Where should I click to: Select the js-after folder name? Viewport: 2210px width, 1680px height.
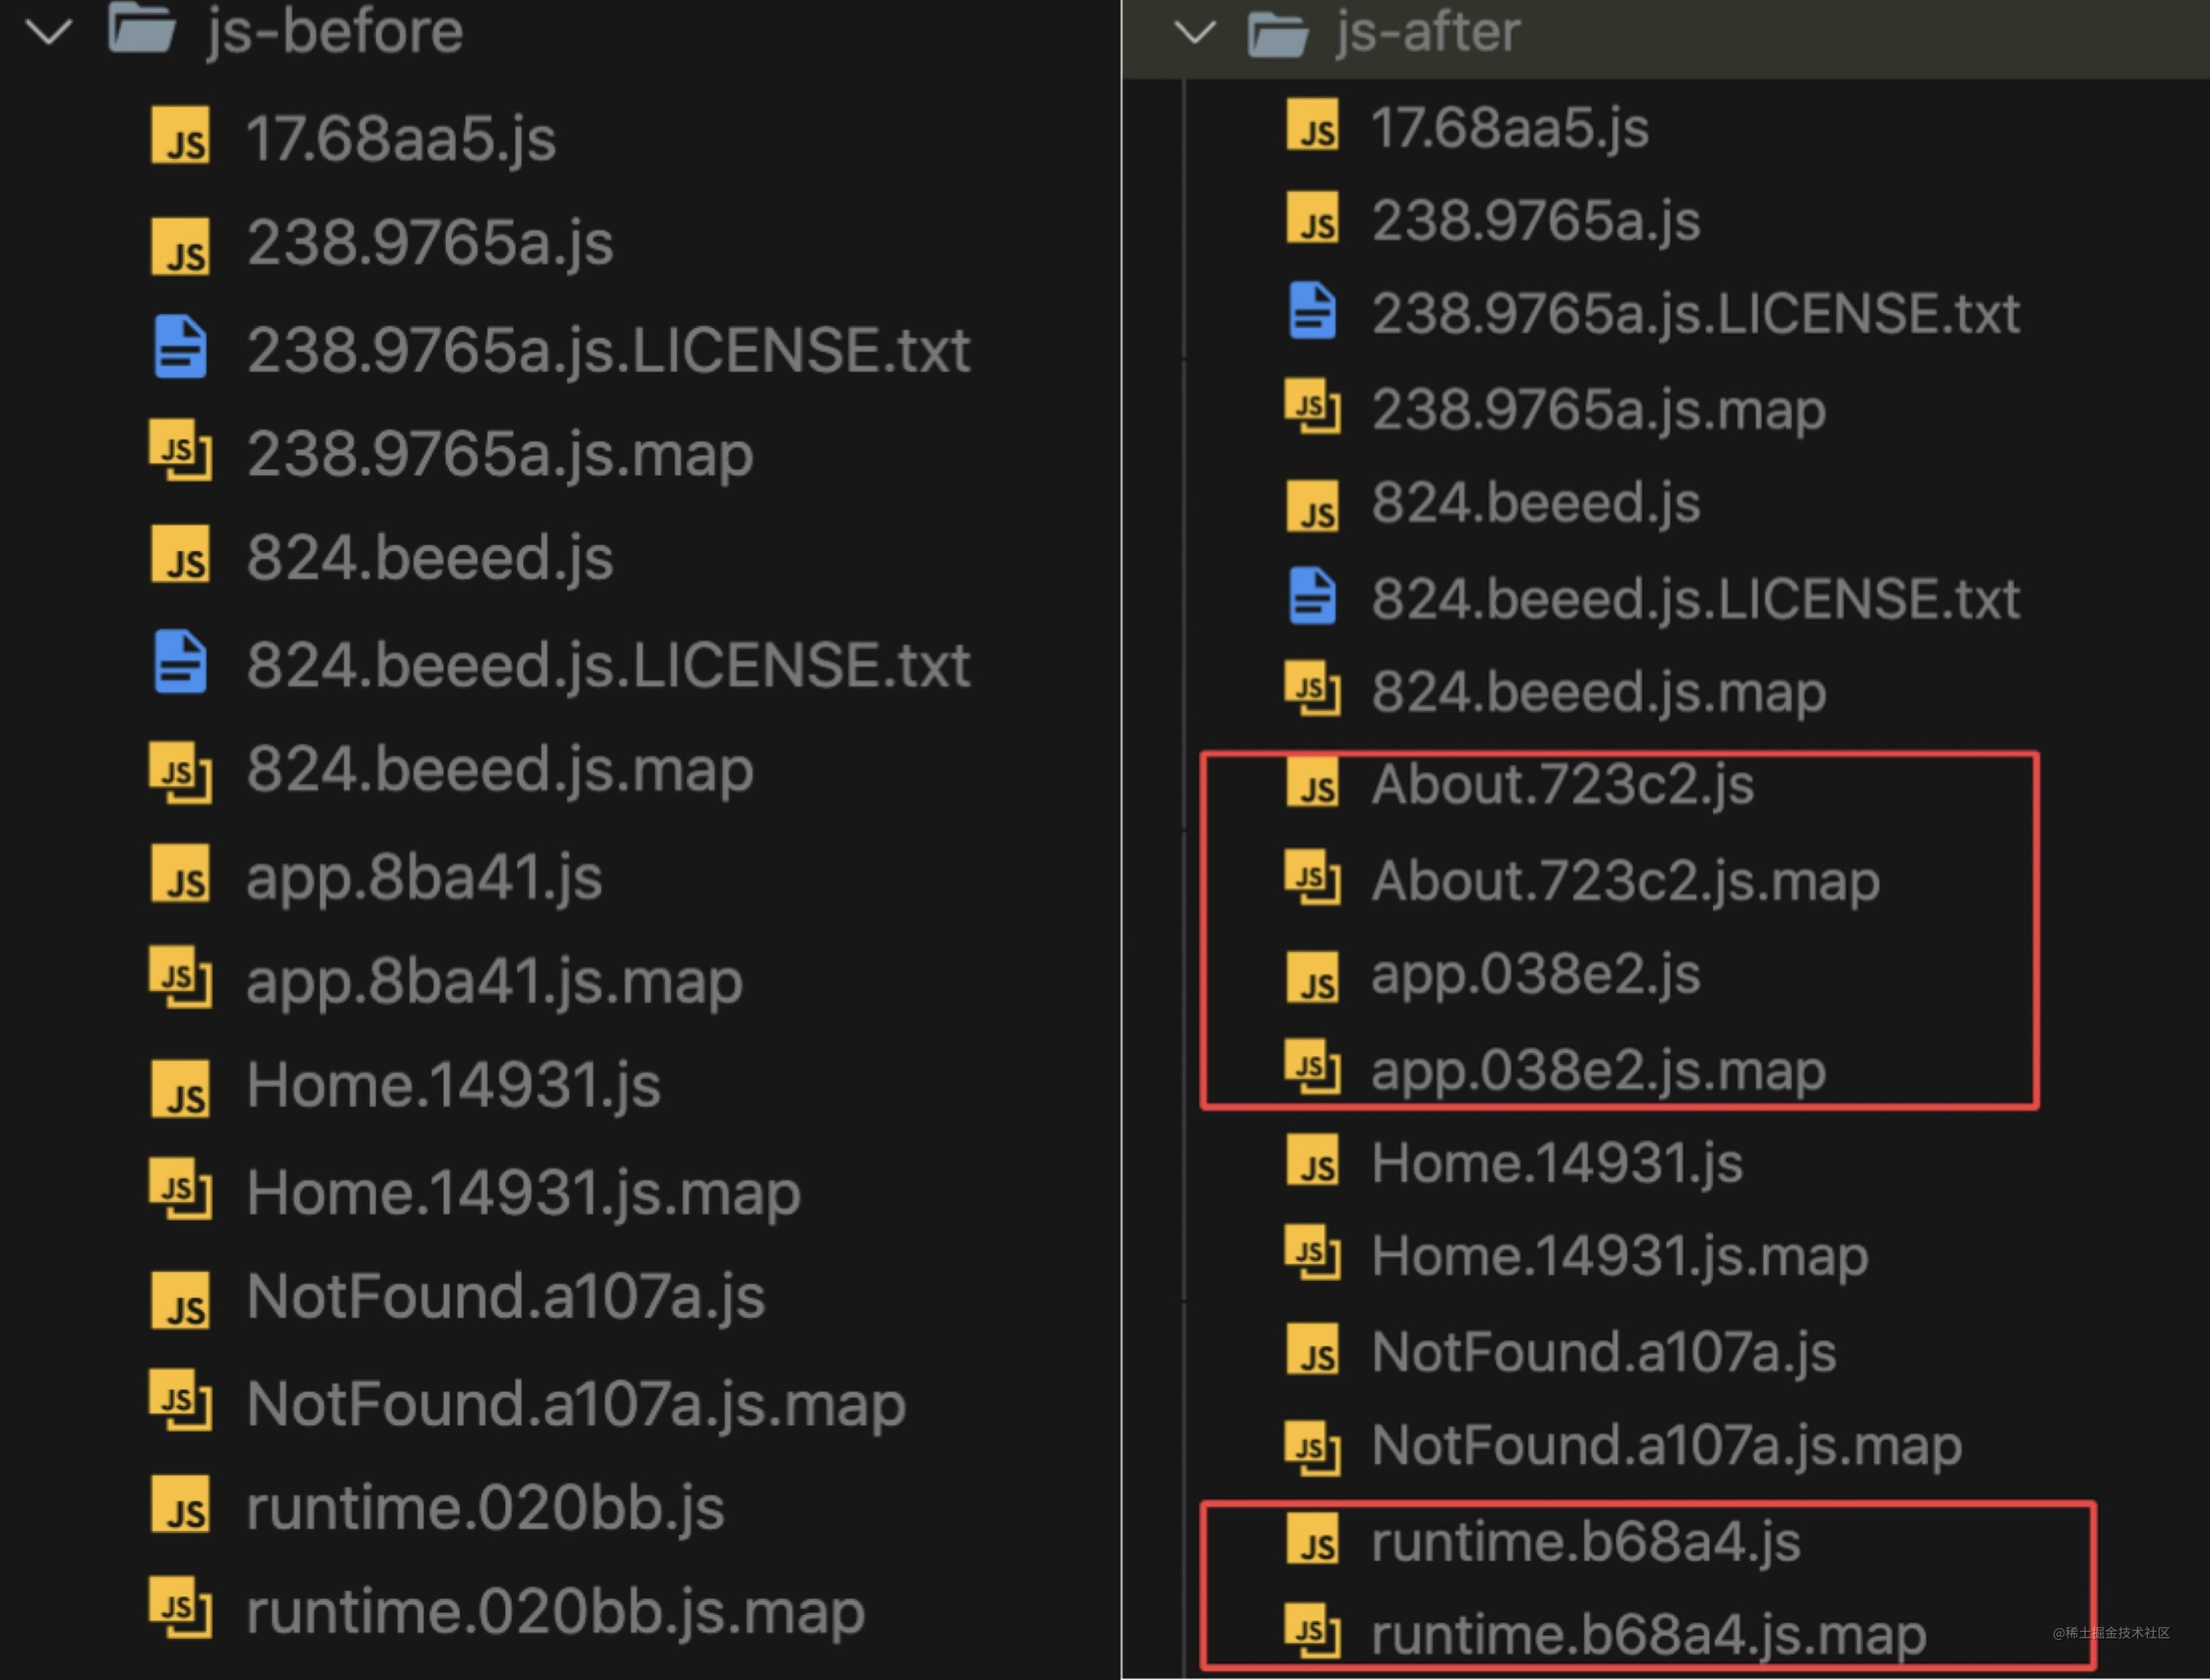pos(1429,32)
